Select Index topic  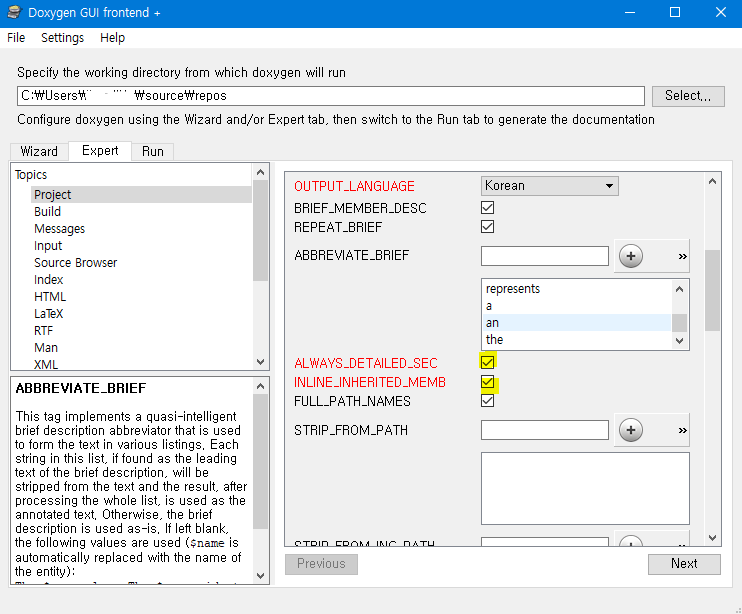click(48, 280)
